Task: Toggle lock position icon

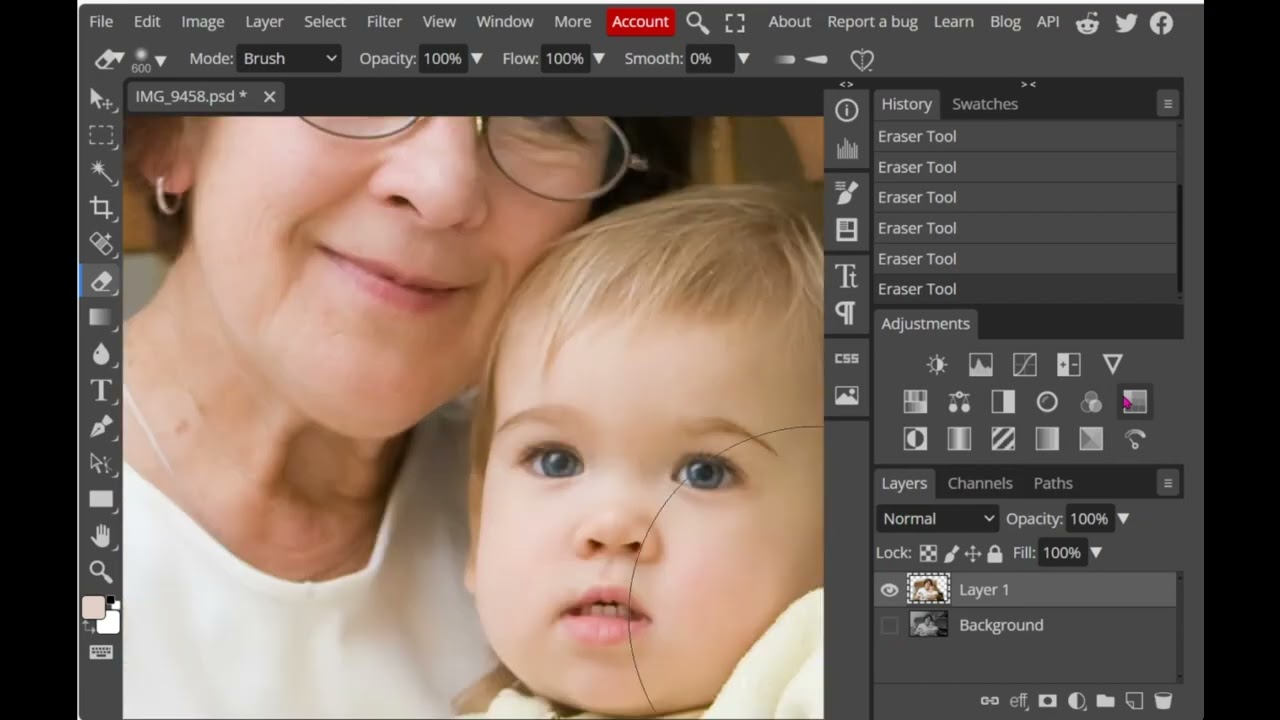Action: pyautogui.click(x=973, y=553)
